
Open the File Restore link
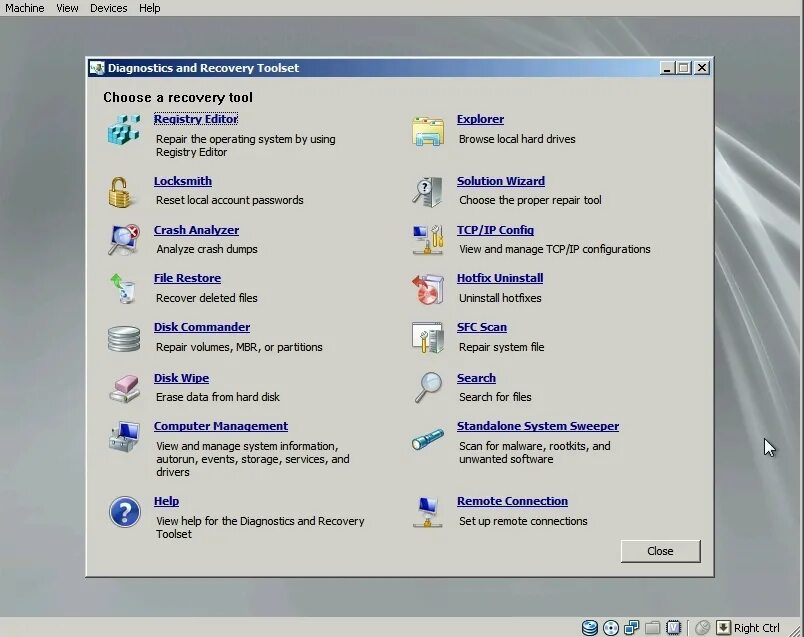(188, 278)
